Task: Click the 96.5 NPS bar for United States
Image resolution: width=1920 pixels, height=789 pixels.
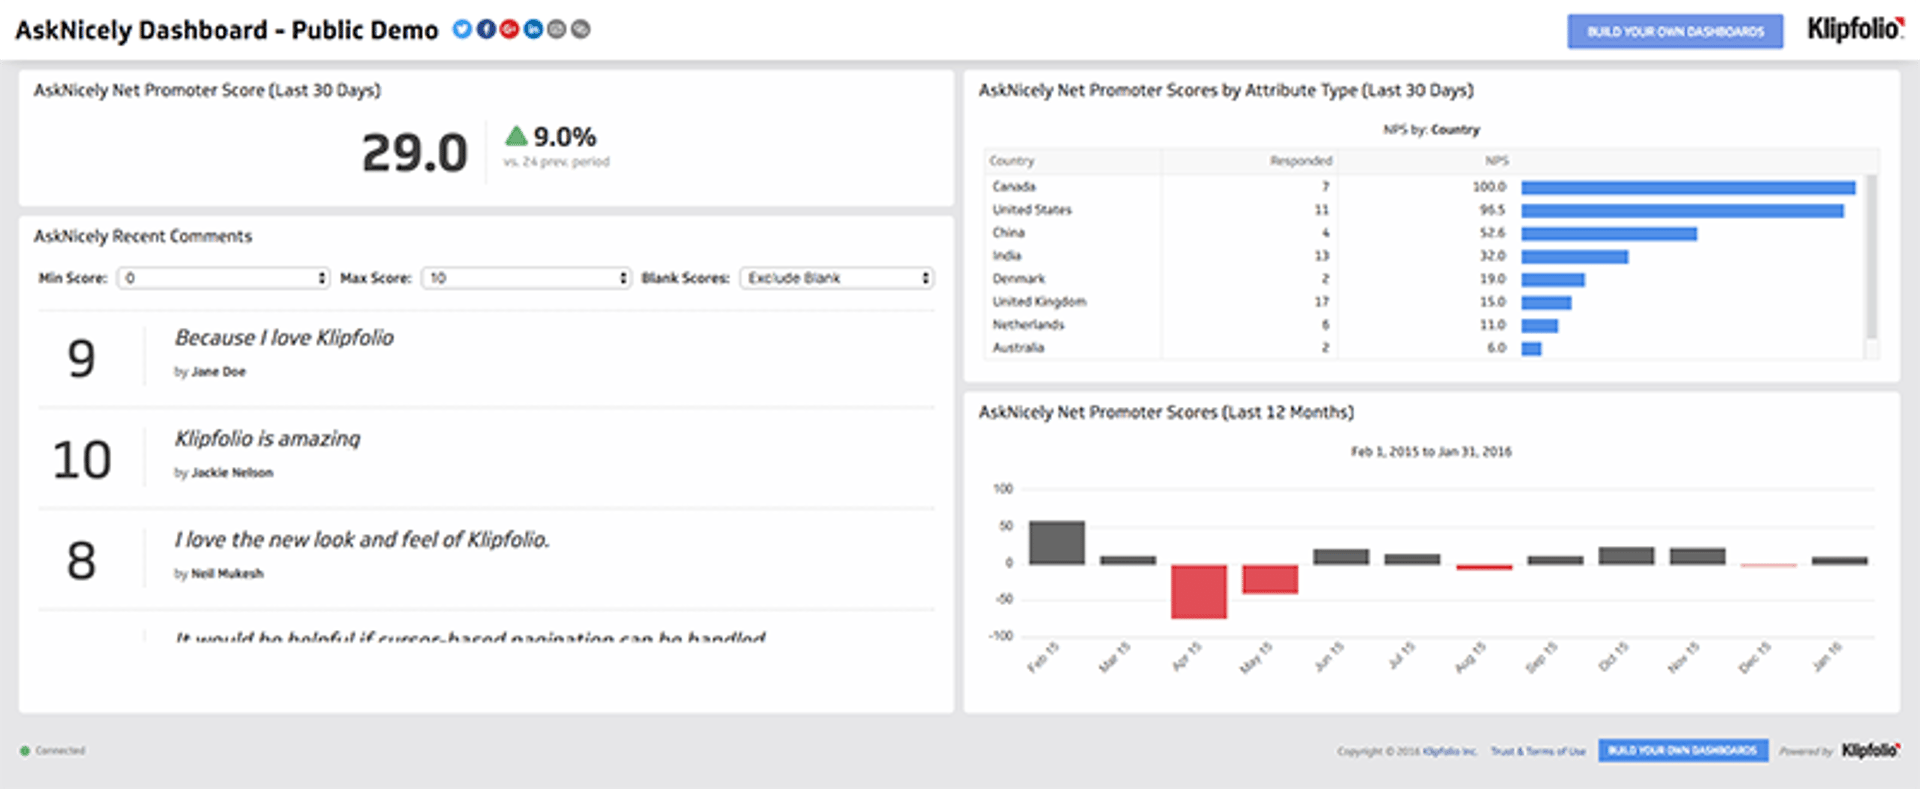Action: coord(1682,211)
